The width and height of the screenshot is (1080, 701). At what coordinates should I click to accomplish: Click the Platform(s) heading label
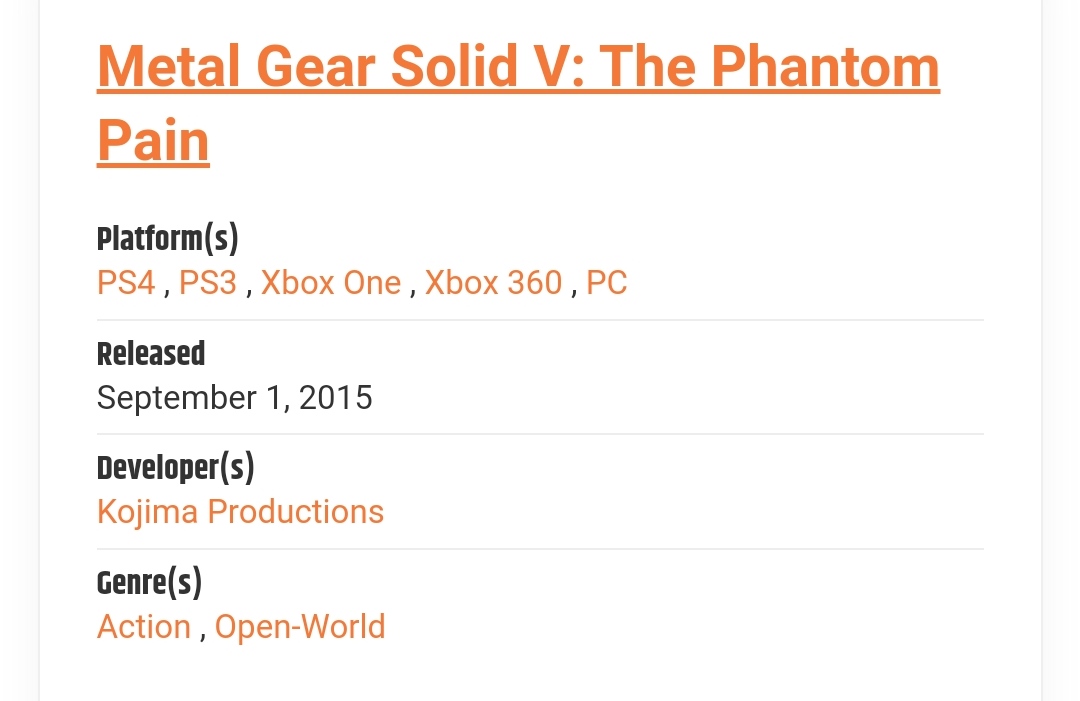167,240
